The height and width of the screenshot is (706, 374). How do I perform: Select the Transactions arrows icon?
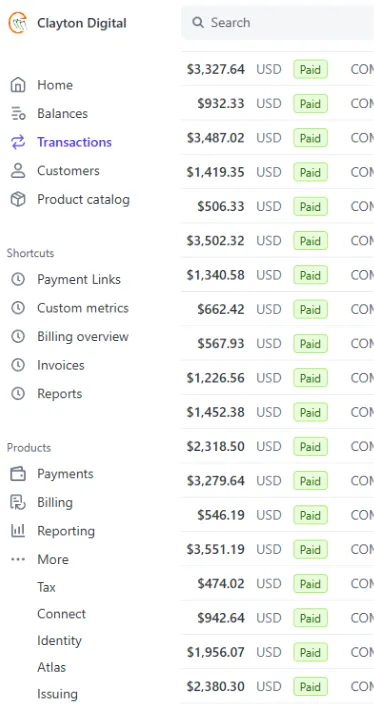18,142
